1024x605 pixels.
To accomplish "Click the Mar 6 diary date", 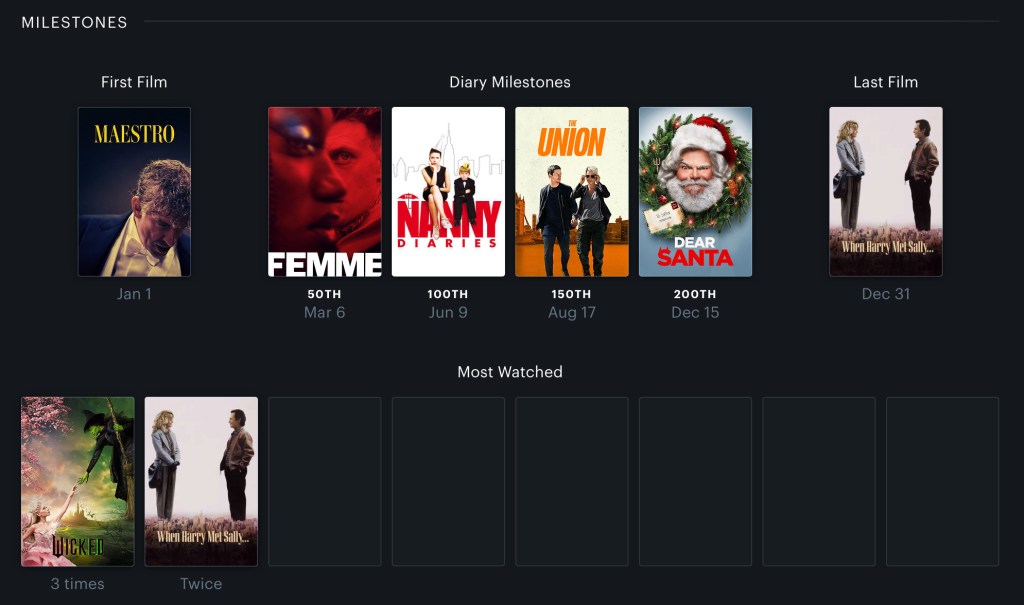I will pos(325,312).
